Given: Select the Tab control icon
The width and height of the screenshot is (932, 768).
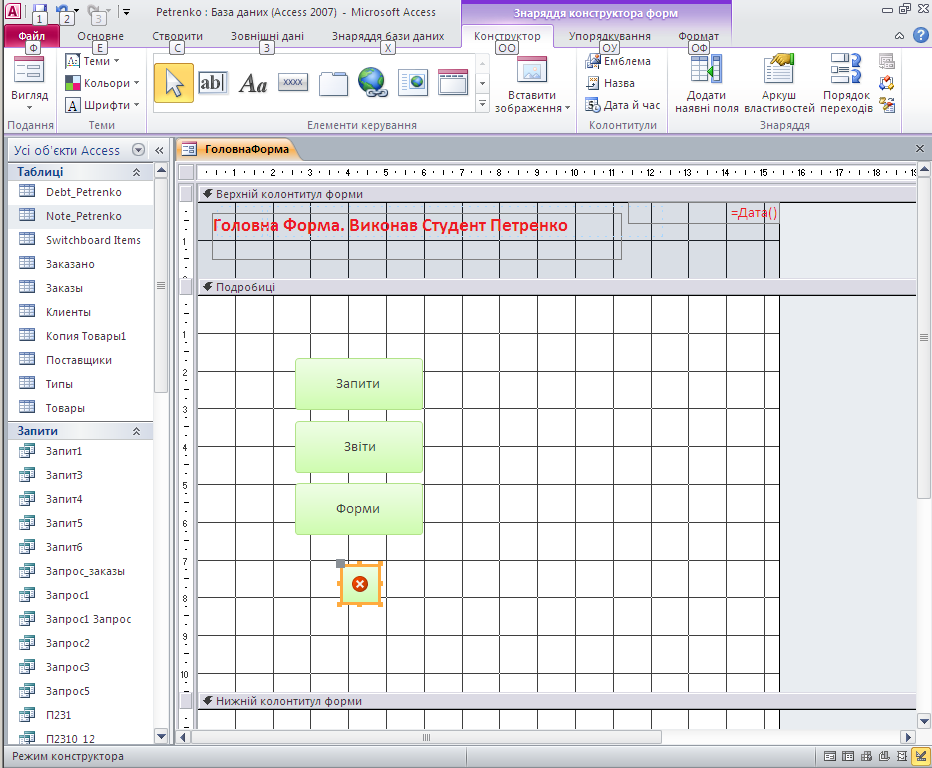Looking at the screenshot, I should coord(333,83).
